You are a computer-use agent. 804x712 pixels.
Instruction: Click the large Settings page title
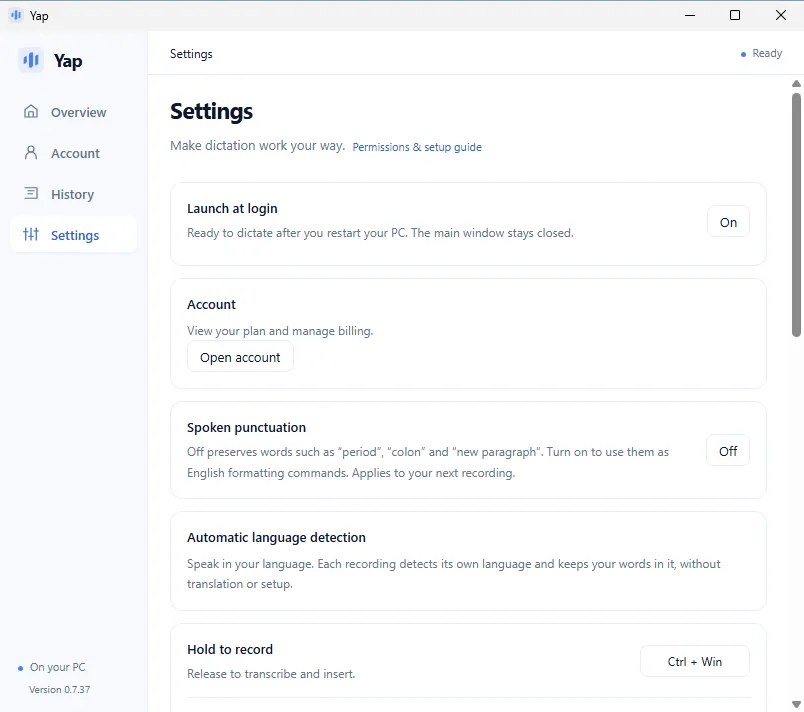211,111
